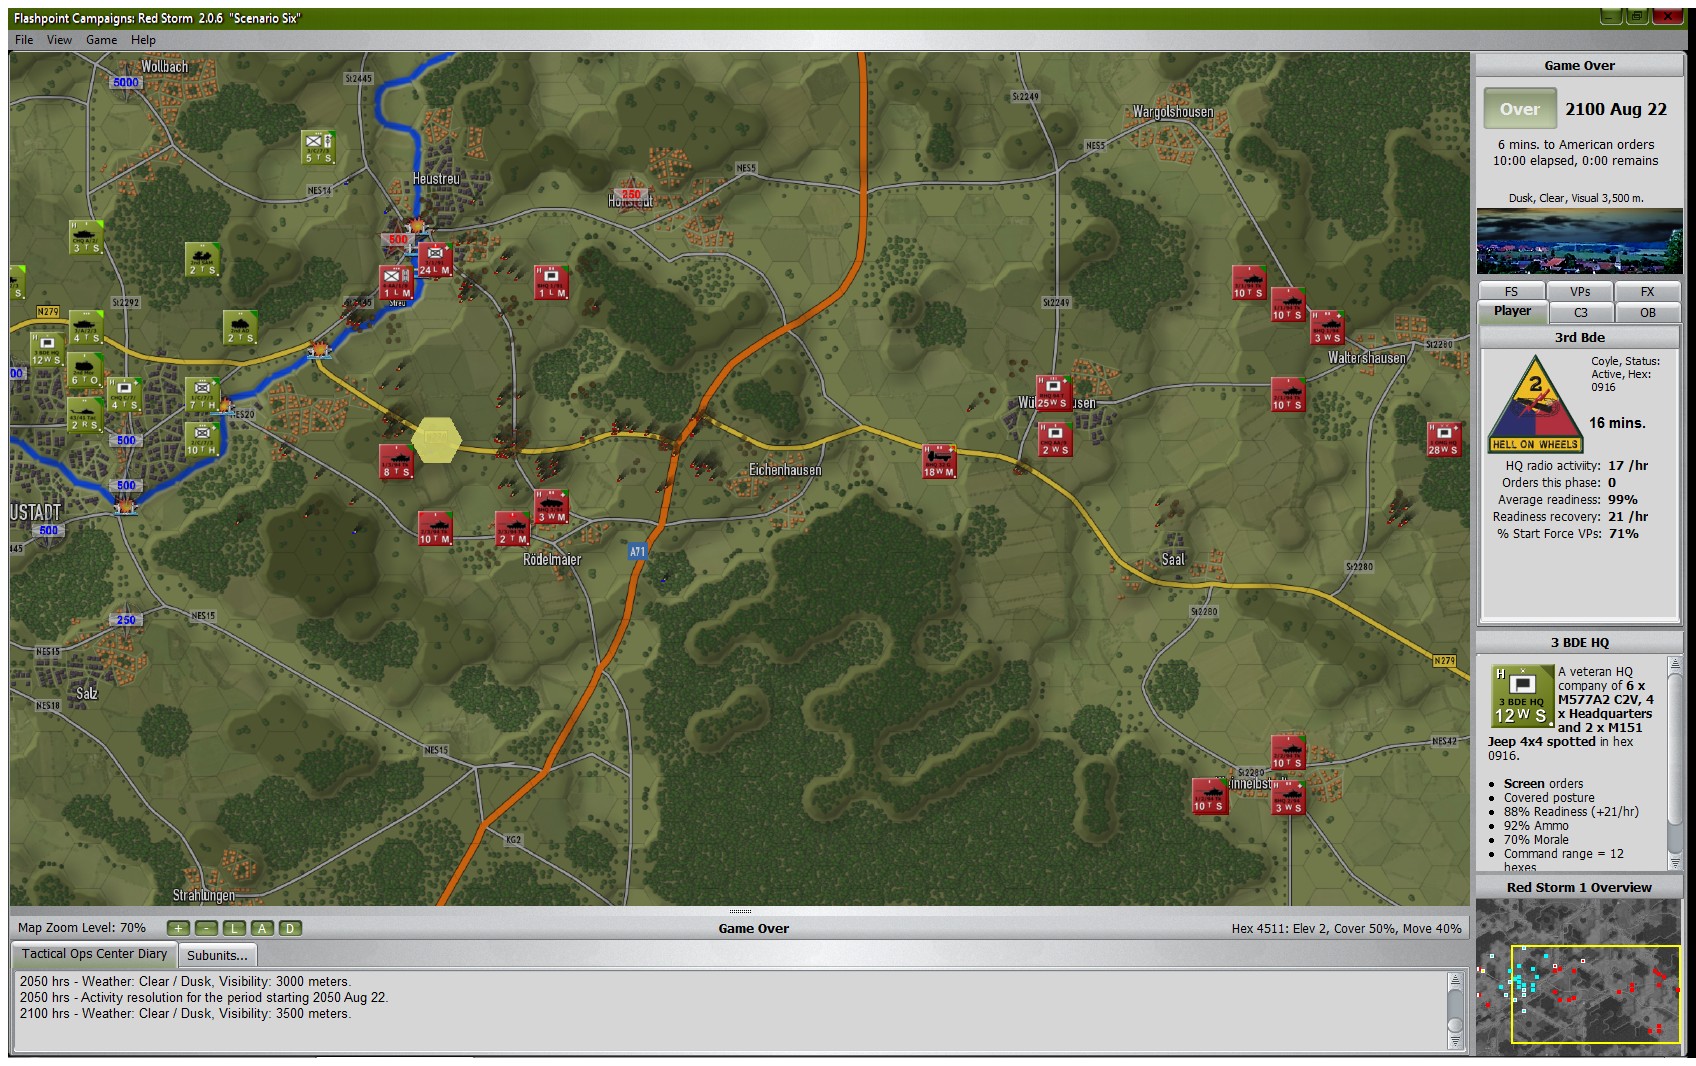
Task: Open the Subunits tab
Action: point(217,955)
